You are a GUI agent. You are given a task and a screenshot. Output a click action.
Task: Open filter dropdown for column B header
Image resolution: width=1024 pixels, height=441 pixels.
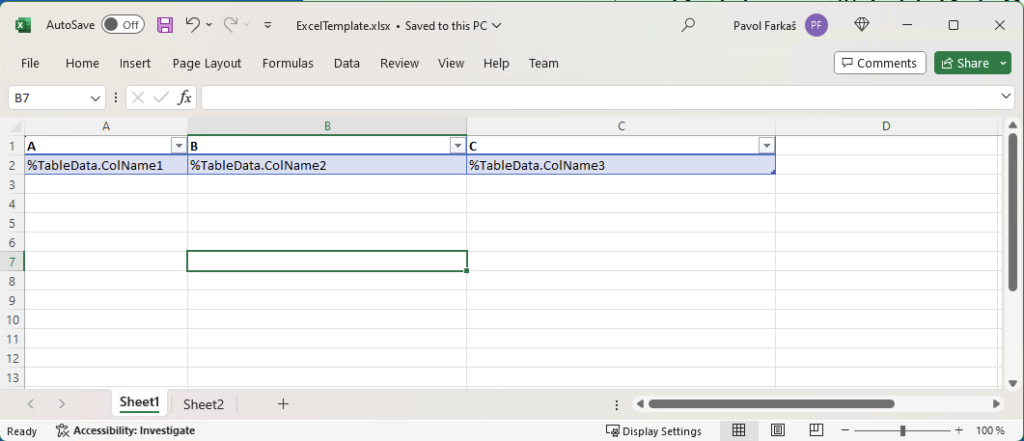pyautogui.click(x=457, y=146)
